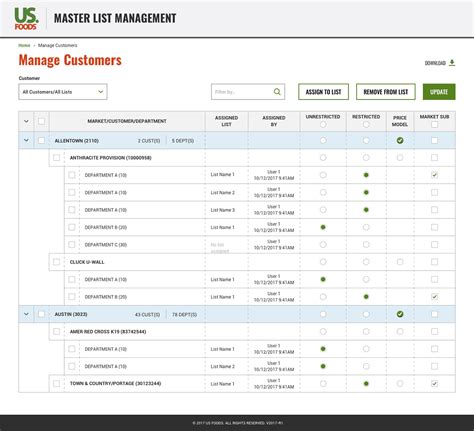Collapse the Allentown (2110) market group

[26, 141]
